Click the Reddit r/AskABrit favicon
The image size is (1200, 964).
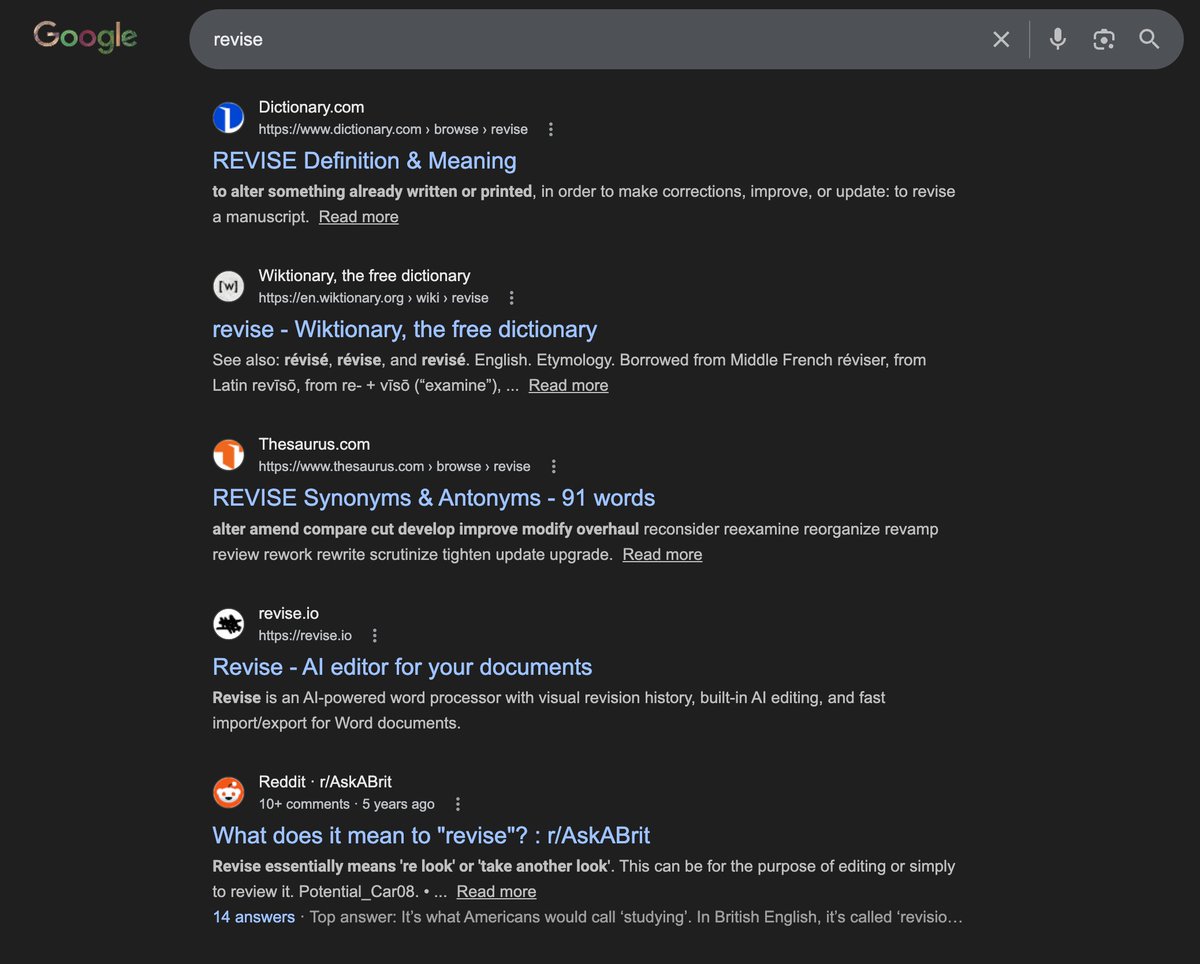pos(228,792)
